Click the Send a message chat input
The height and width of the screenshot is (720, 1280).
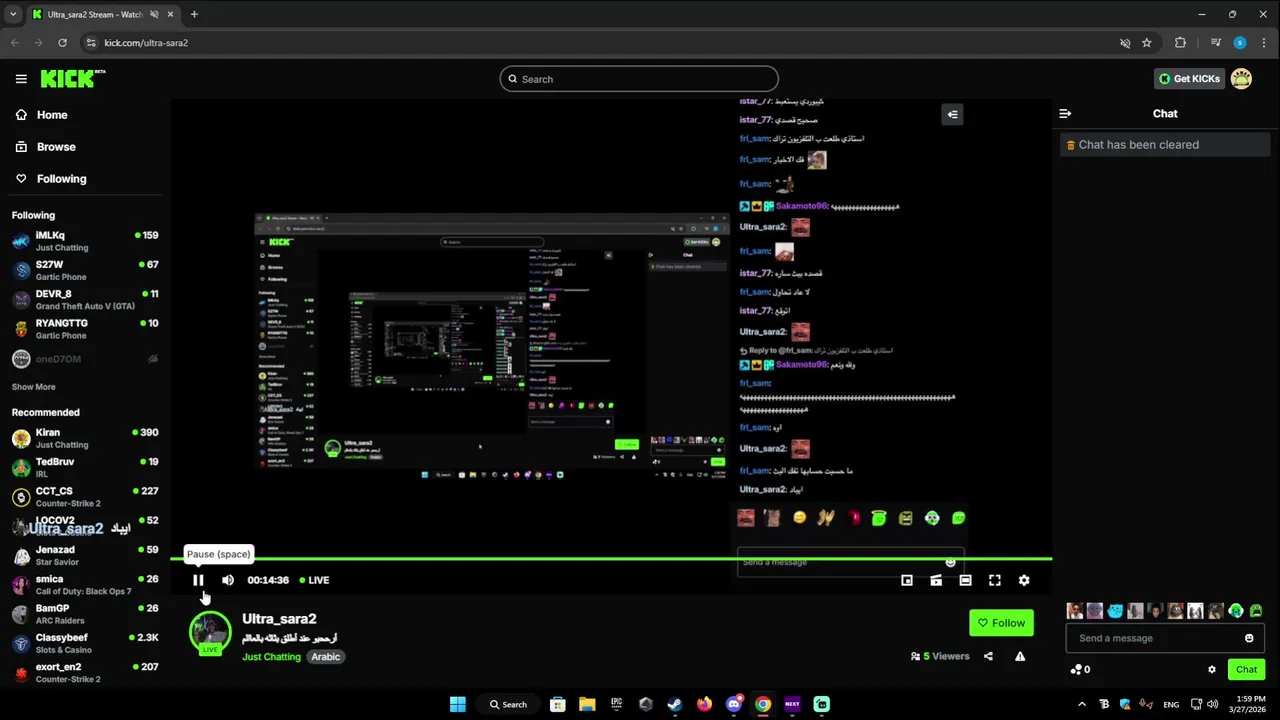pos(1165,638)
